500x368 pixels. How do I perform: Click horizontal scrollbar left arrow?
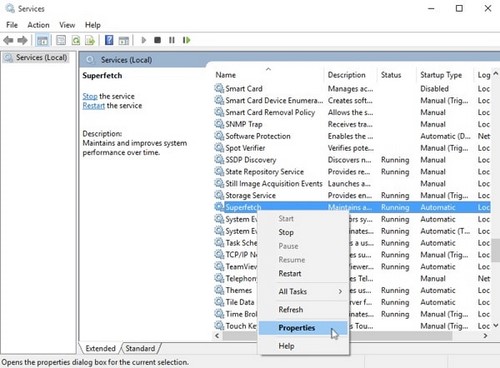[x=217, y=336]
